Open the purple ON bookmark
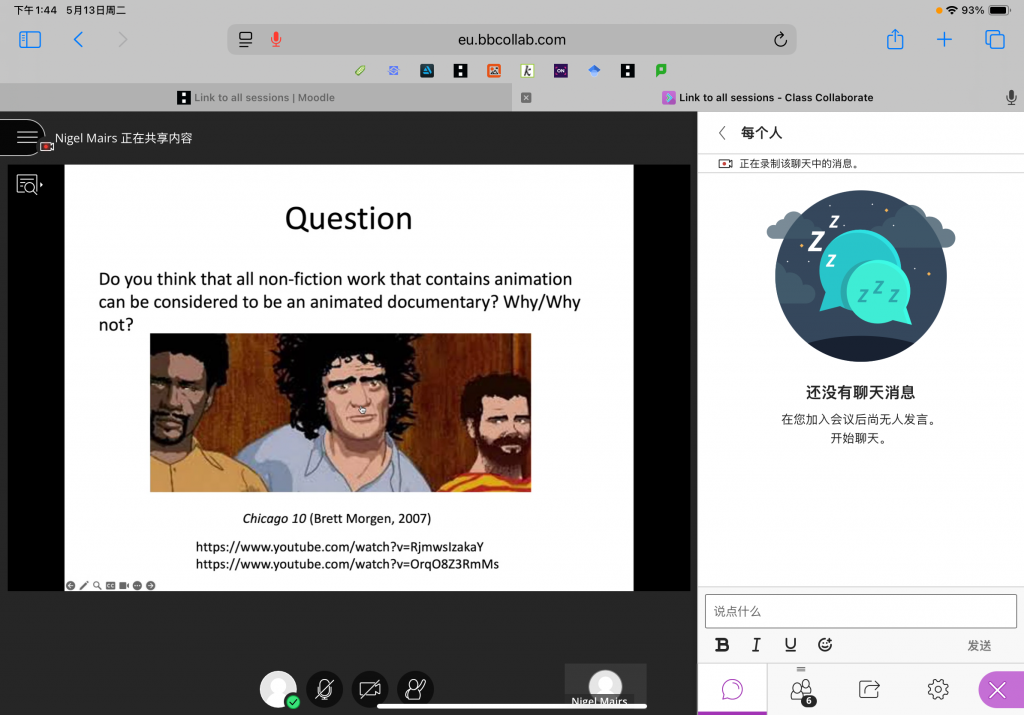 pyautogui.click(x=560, y=71)
